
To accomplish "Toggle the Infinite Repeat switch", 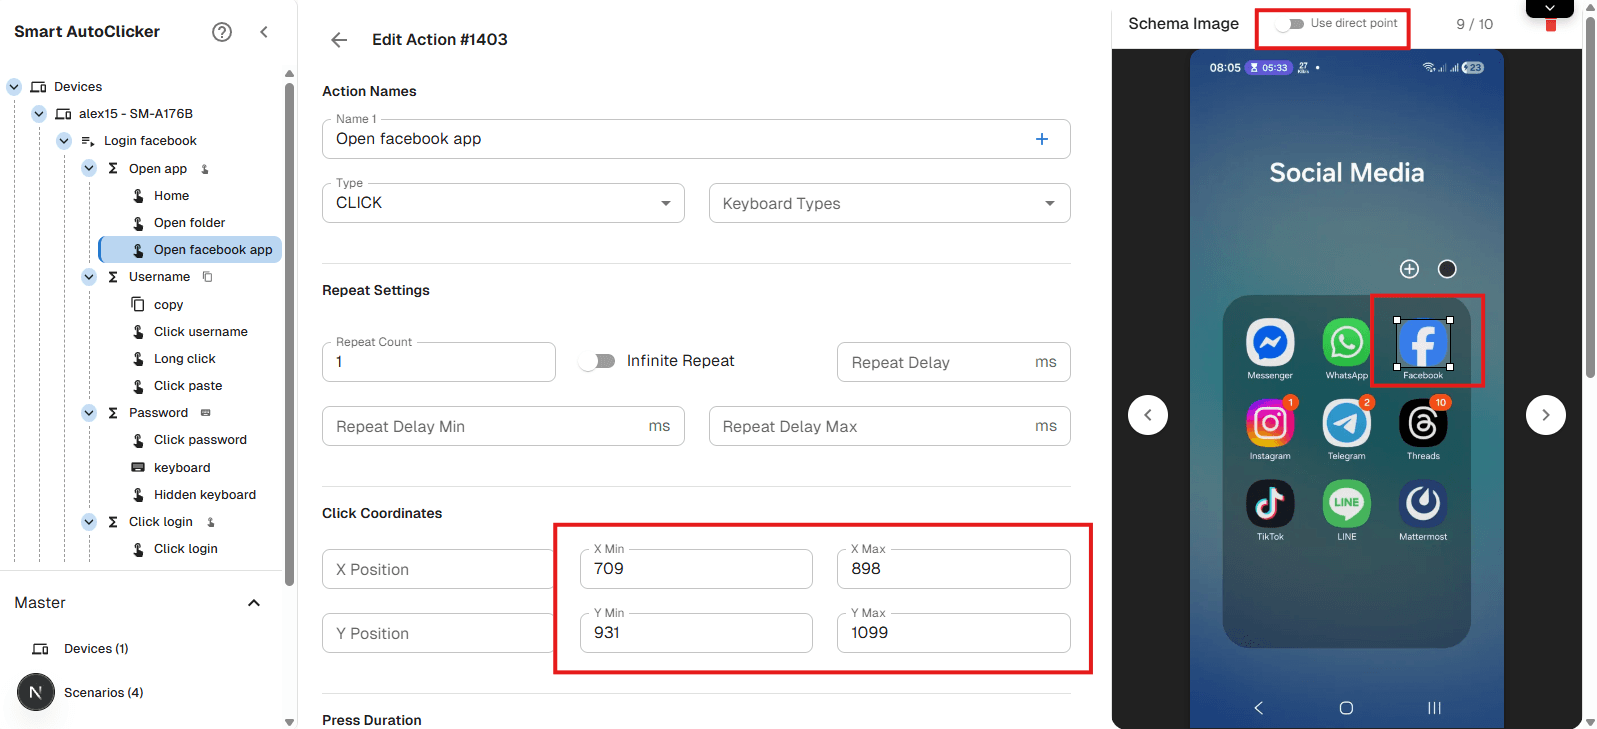I will 598,361.
